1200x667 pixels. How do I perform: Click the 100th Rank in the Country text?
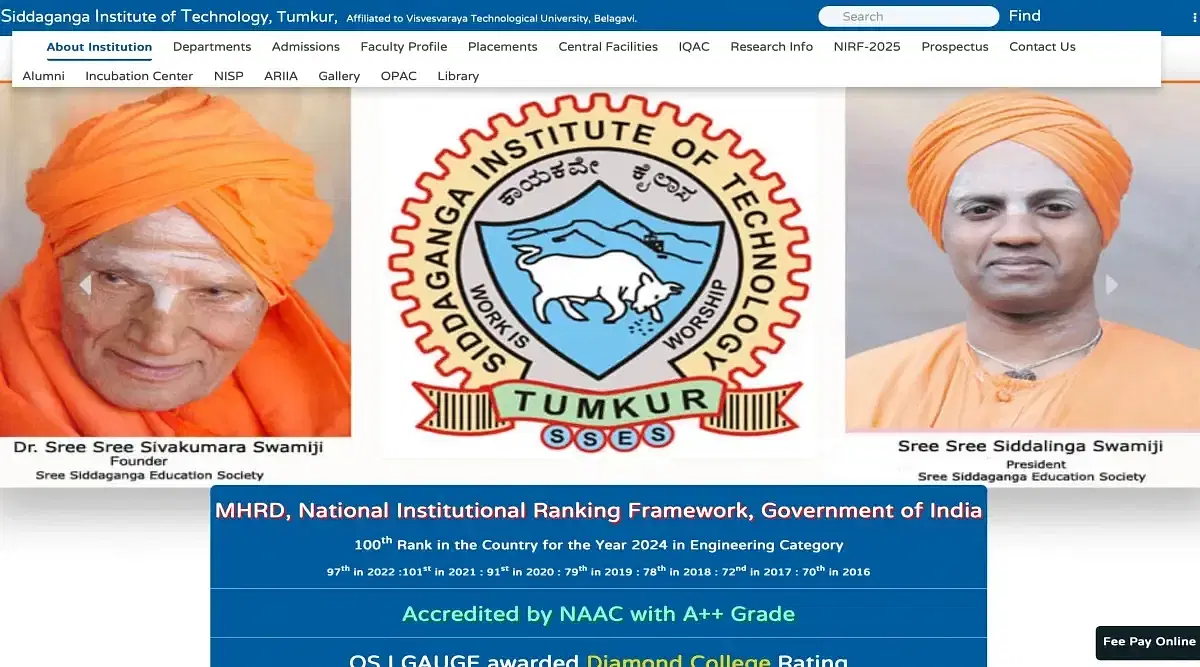pyautogui.click(x=598, y=545)
